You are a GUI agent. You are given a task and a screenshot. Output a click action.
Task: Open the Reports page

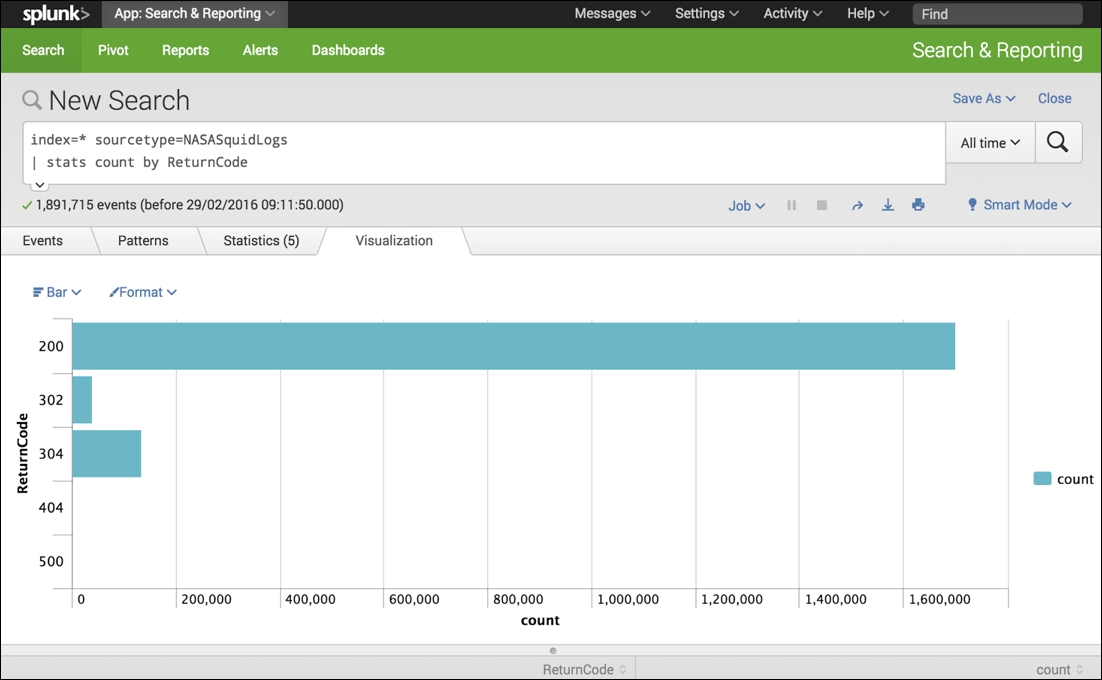pyautogui.click(x=186, y=50)
